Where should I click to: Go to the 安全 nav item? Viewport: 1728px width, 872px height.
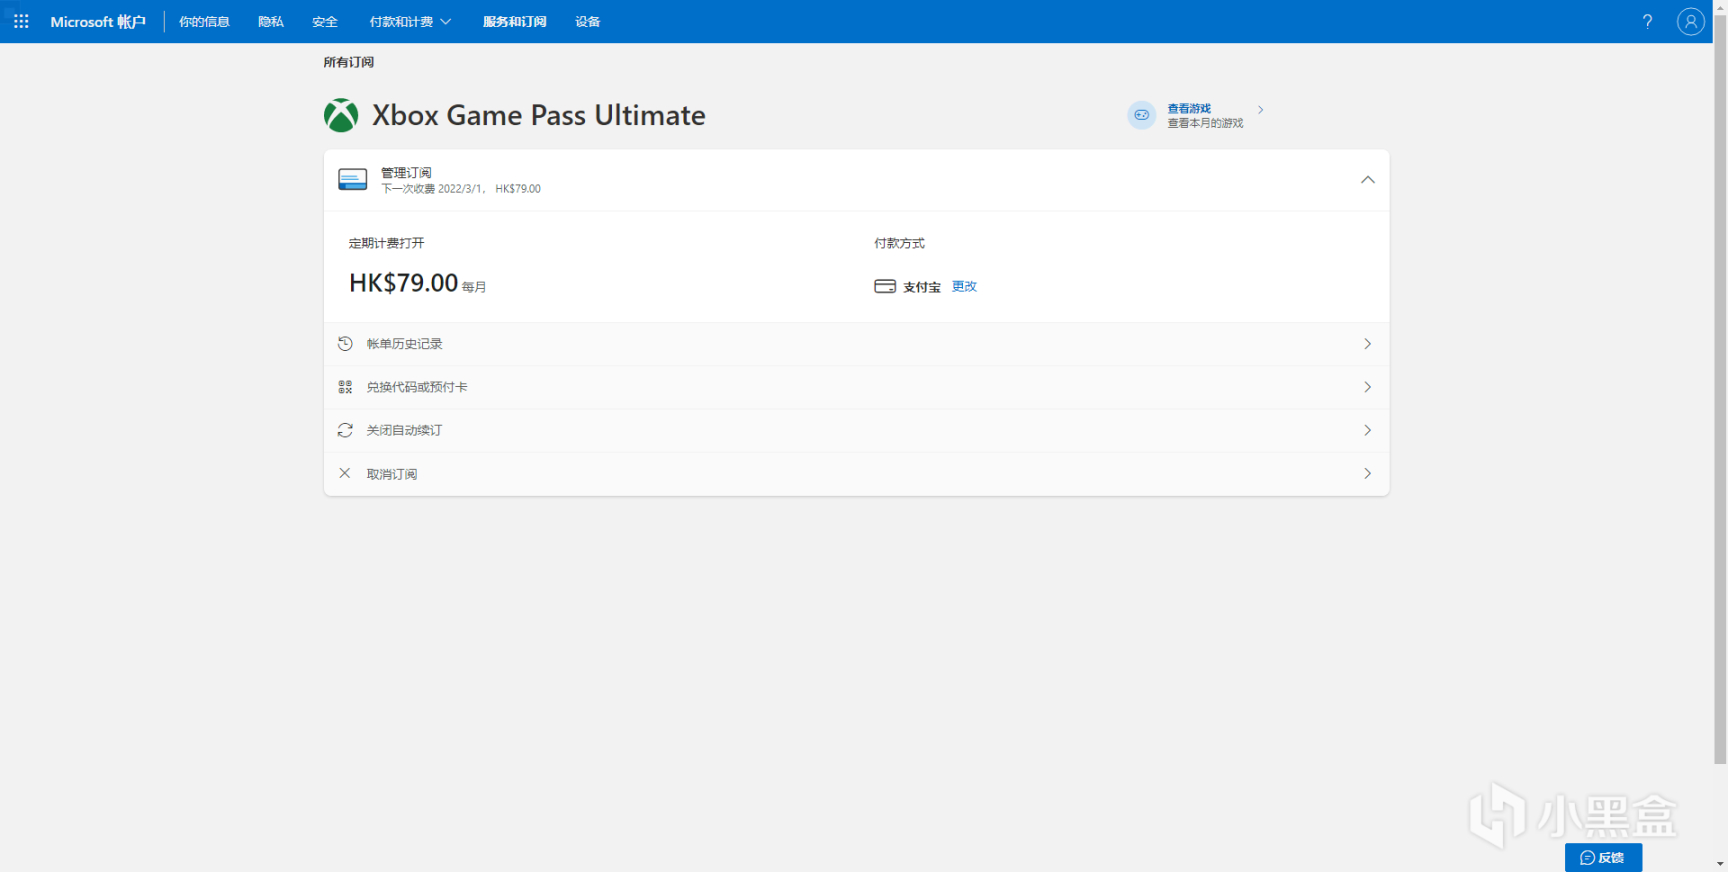tap(324, 21)
